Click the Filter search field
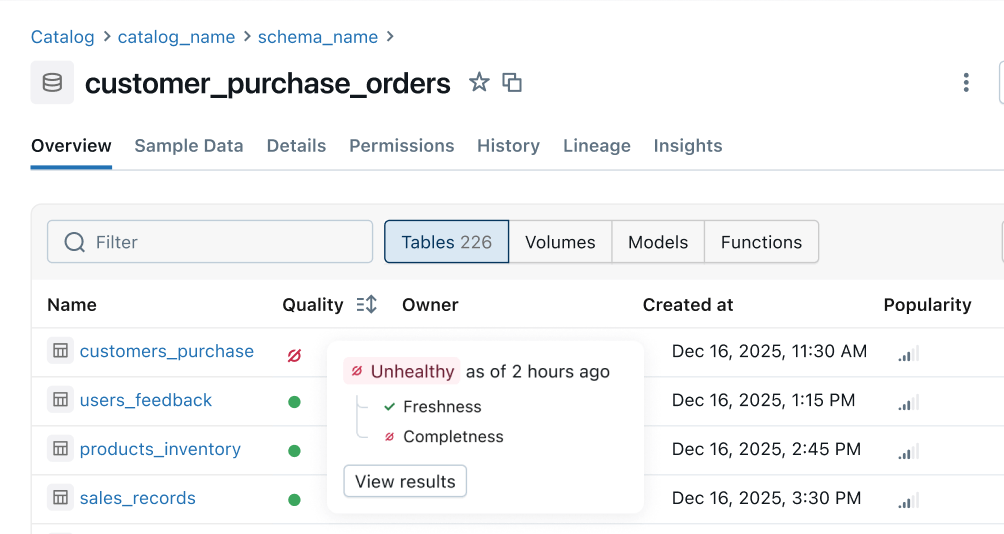 (210, 242)
